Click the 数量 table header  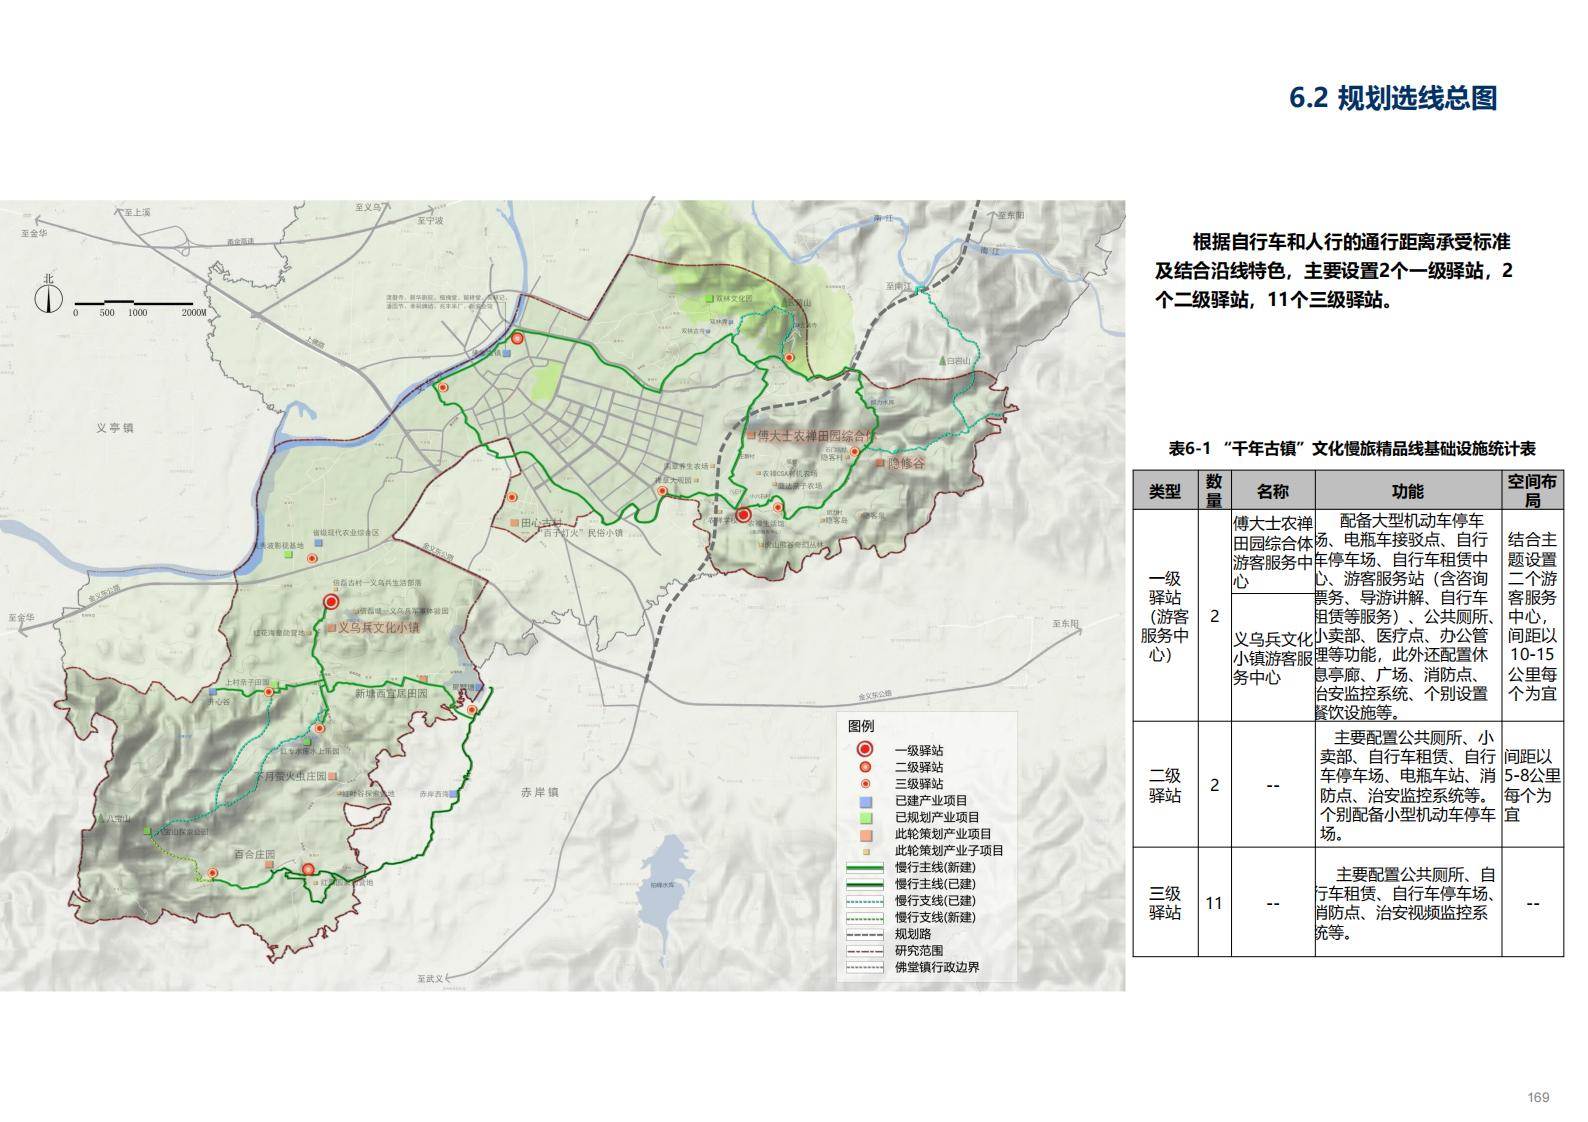1214,491
